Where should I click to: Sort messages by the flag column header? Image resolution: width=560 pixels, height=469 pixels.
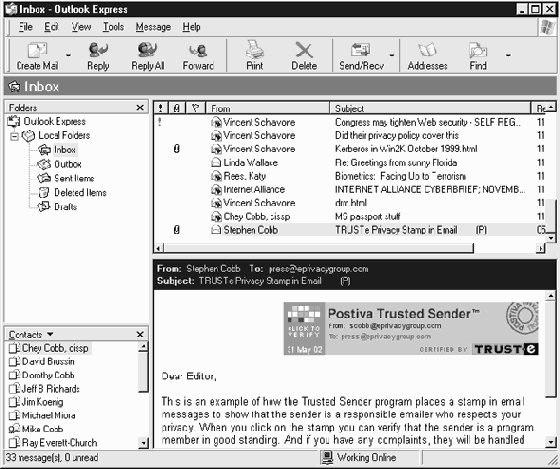pyautogui.click(x=195, y=108)
